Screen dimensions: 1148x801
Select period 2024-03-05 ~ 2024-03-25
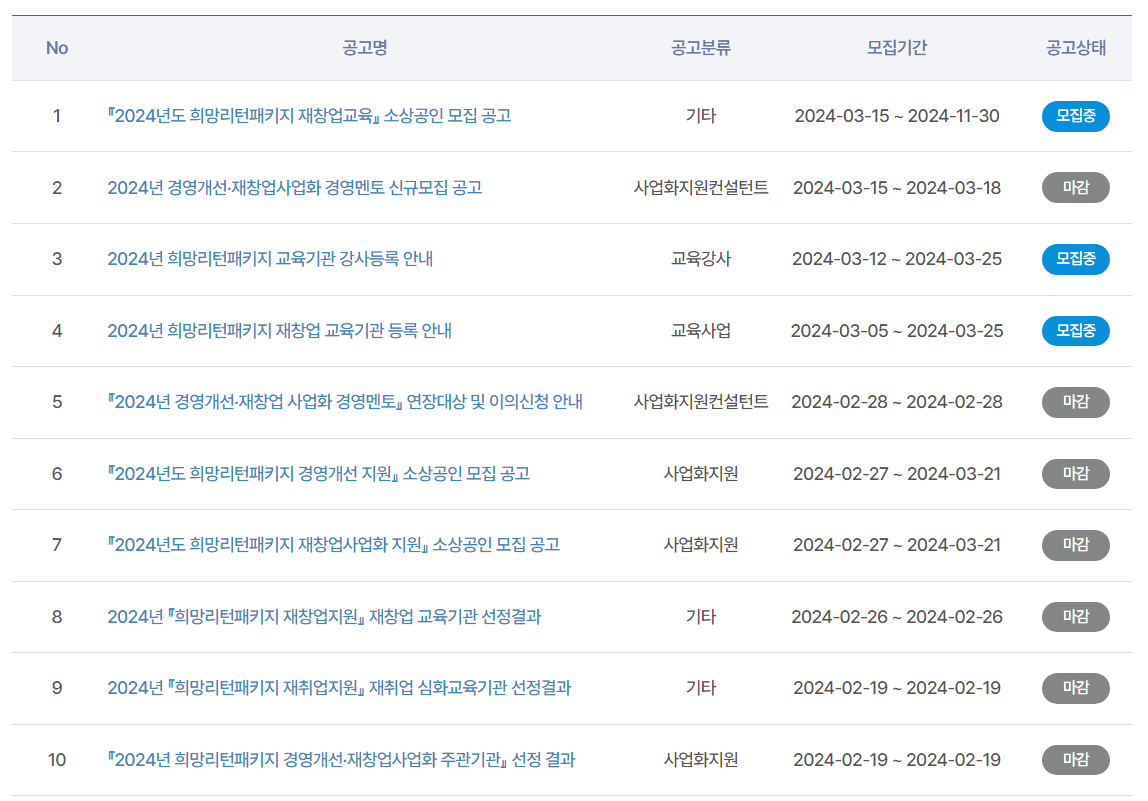point(897,330)
